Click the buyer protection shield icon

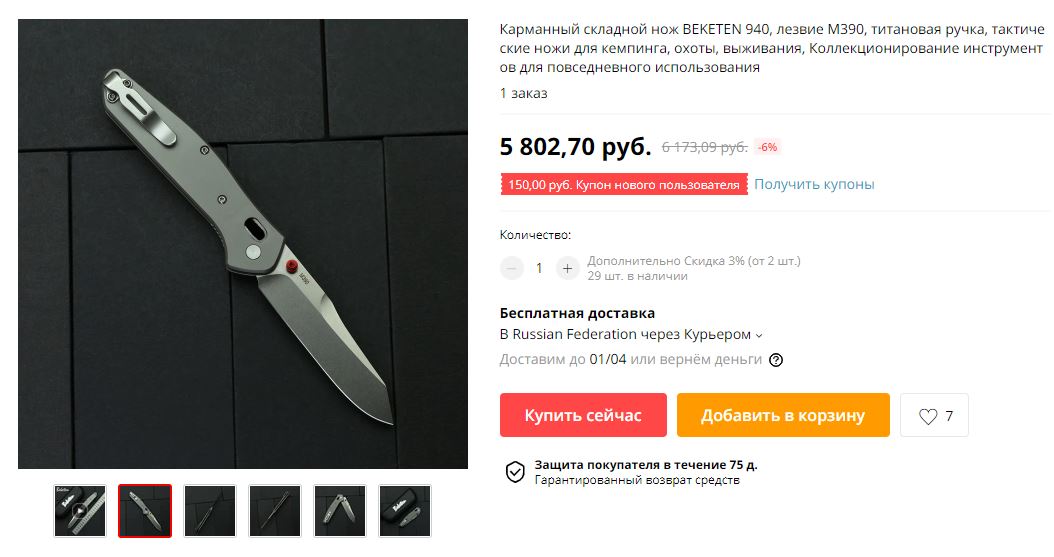click(515, 472)
